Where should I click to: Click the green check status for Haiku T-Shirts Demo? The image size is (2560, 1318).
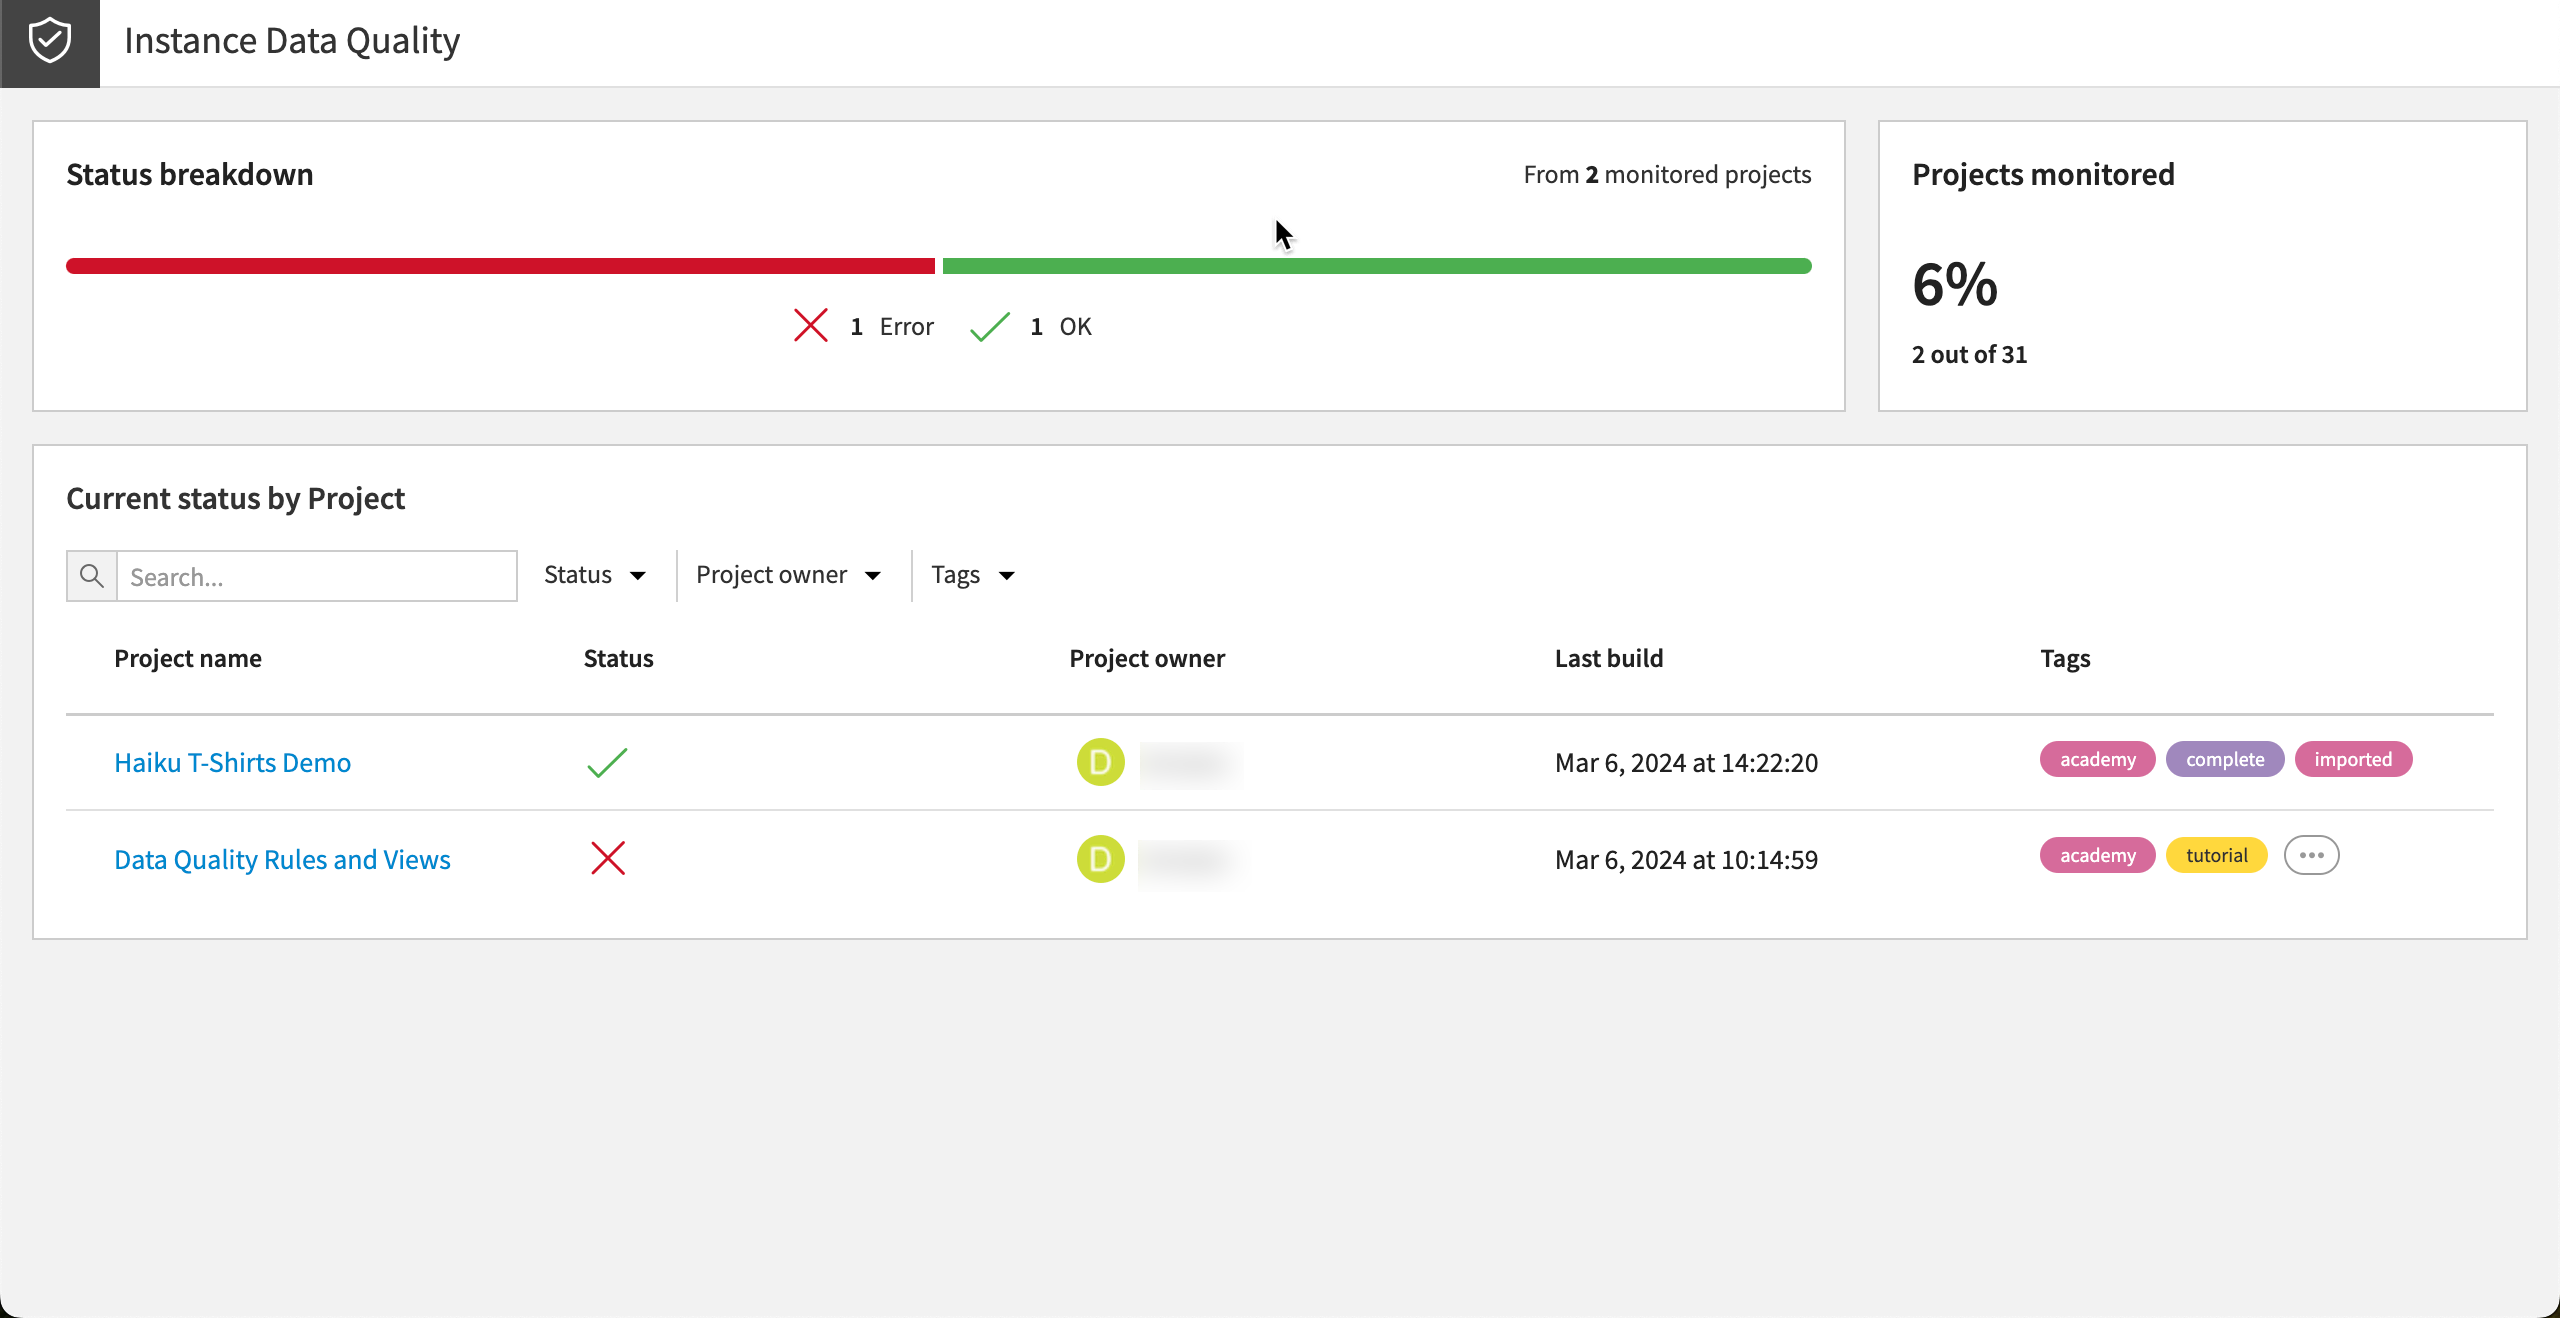(607, 763)
